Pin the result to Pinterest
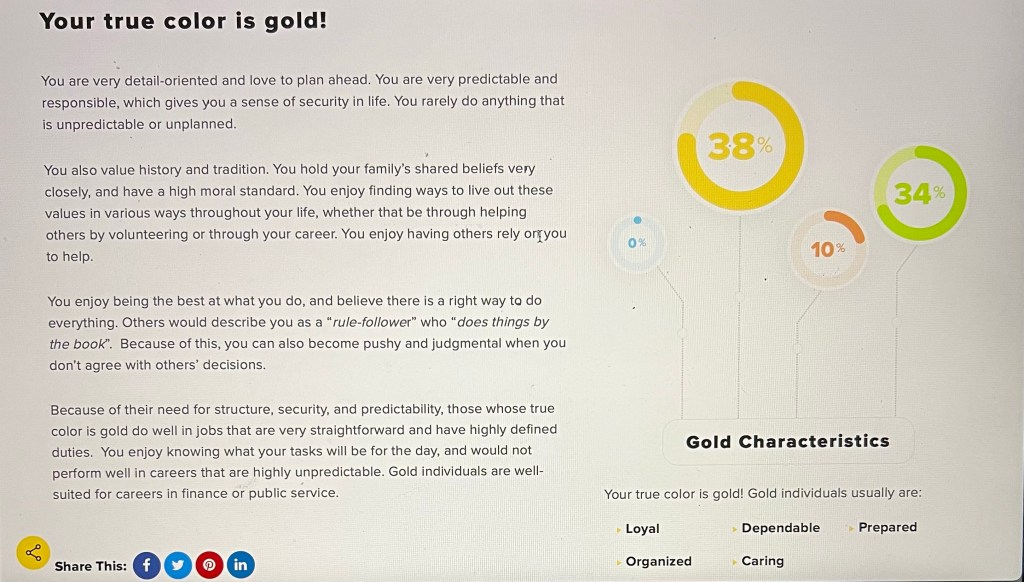 [209, 565]
